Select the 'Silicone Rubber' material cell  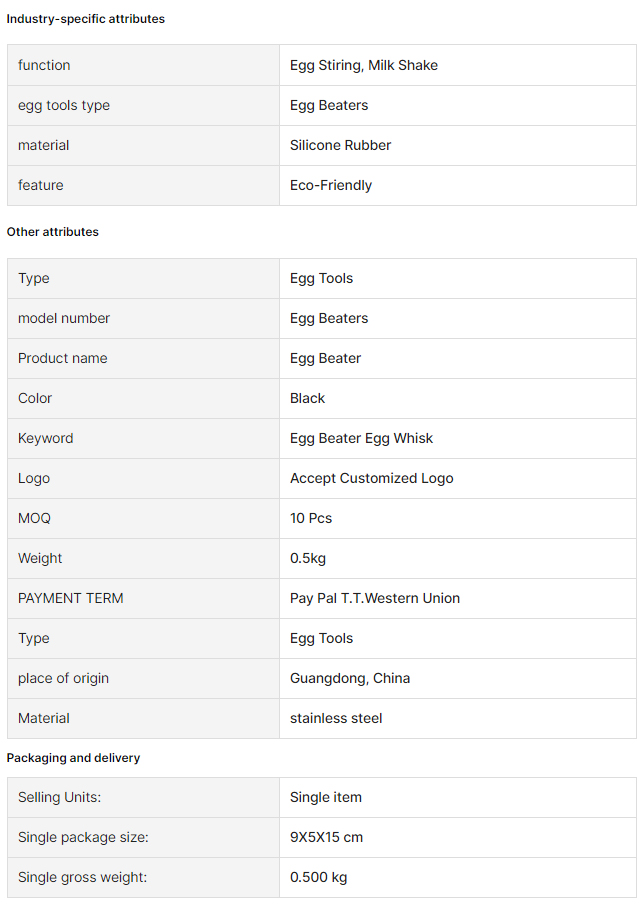click(x=458, y=145)
